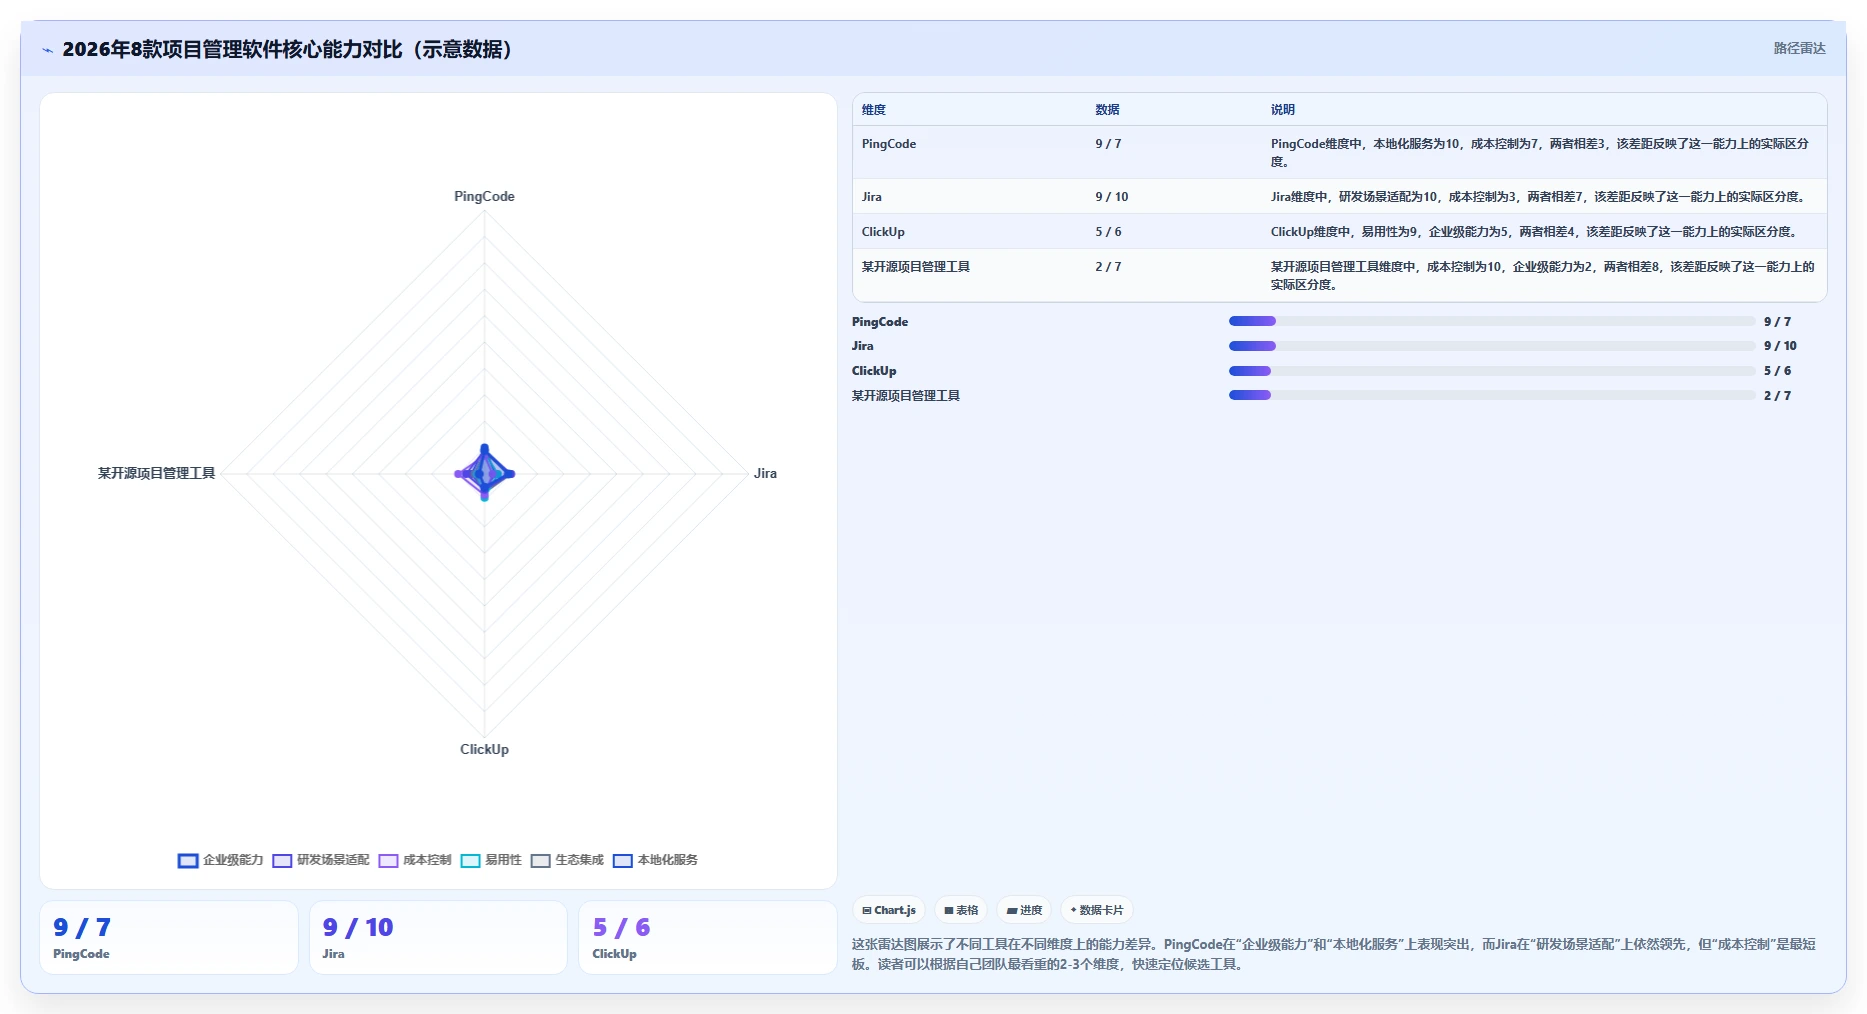Viewport: 1867px width, 1014px height.
Task: Click the page title 2026年8款项目管理软件核心能力对比
Action: (x=288, y=50)
